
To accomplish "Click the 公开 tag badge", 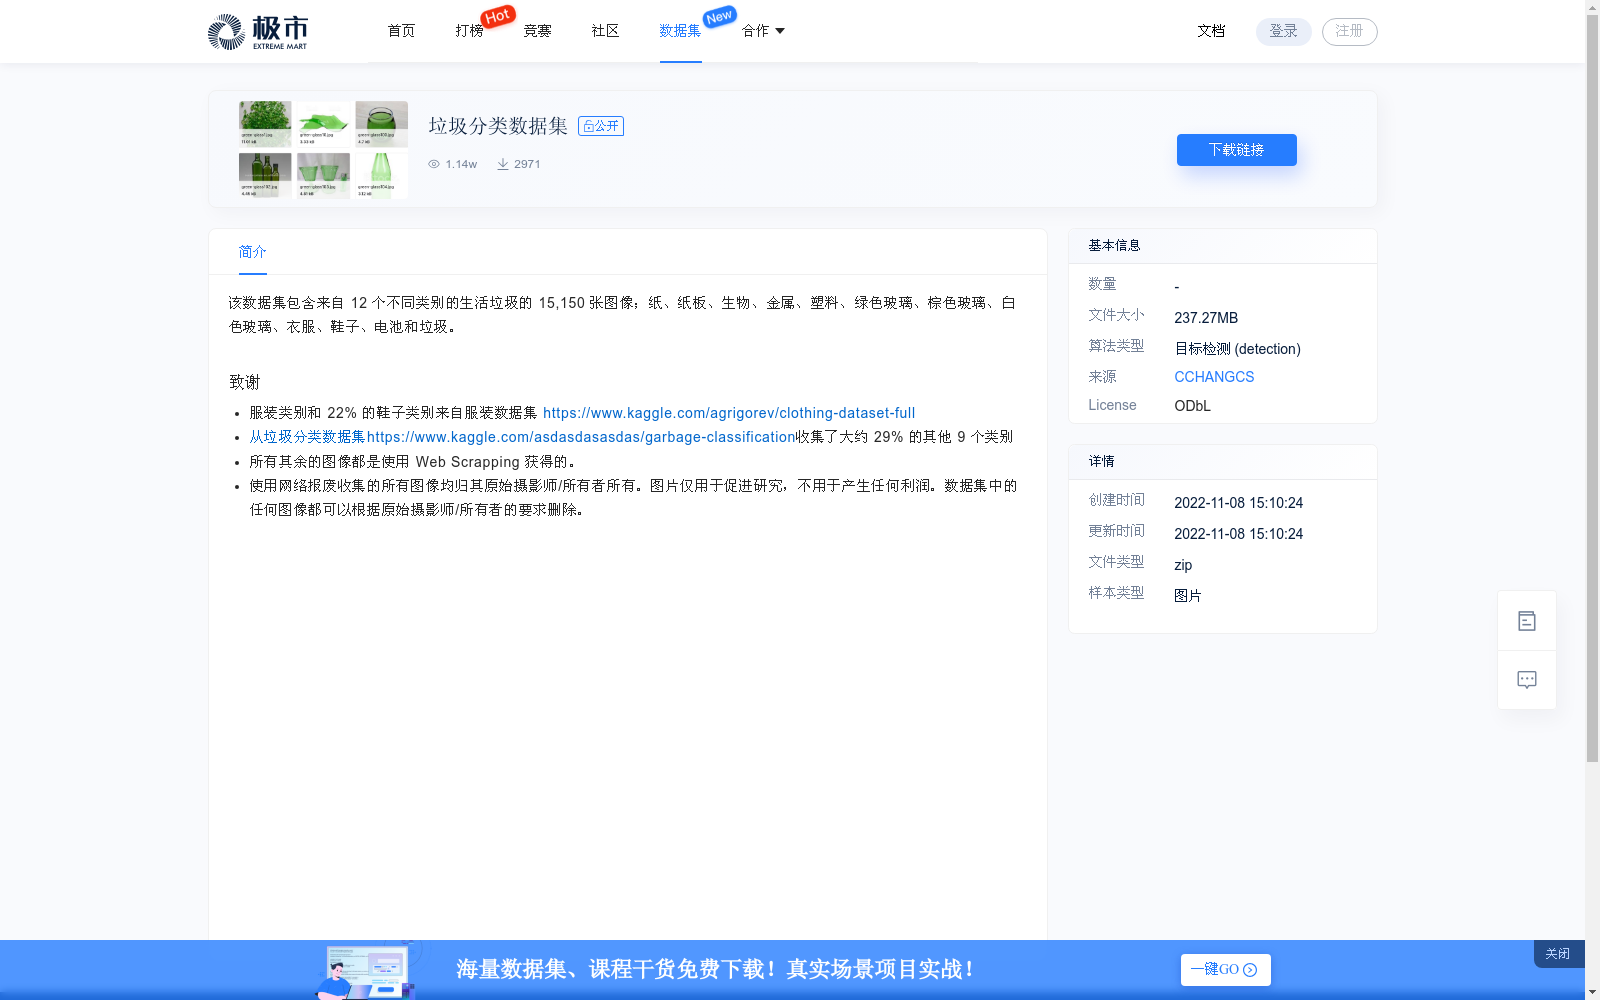I will [x=601, y=126].
